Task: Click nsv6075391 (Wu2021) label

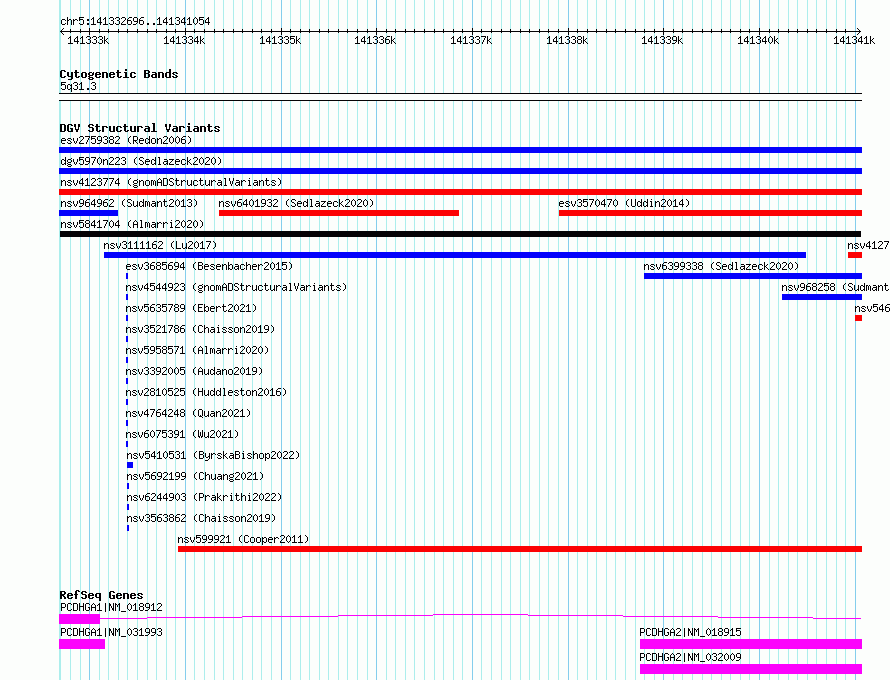Action: click(182, 434)
